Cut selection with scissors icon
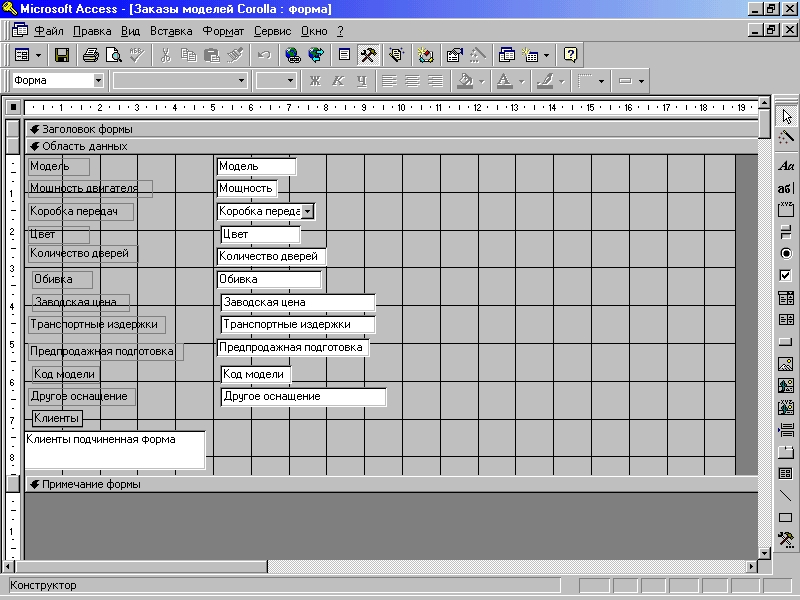Viewport: 800px width, 600px height. coord(165,55)
